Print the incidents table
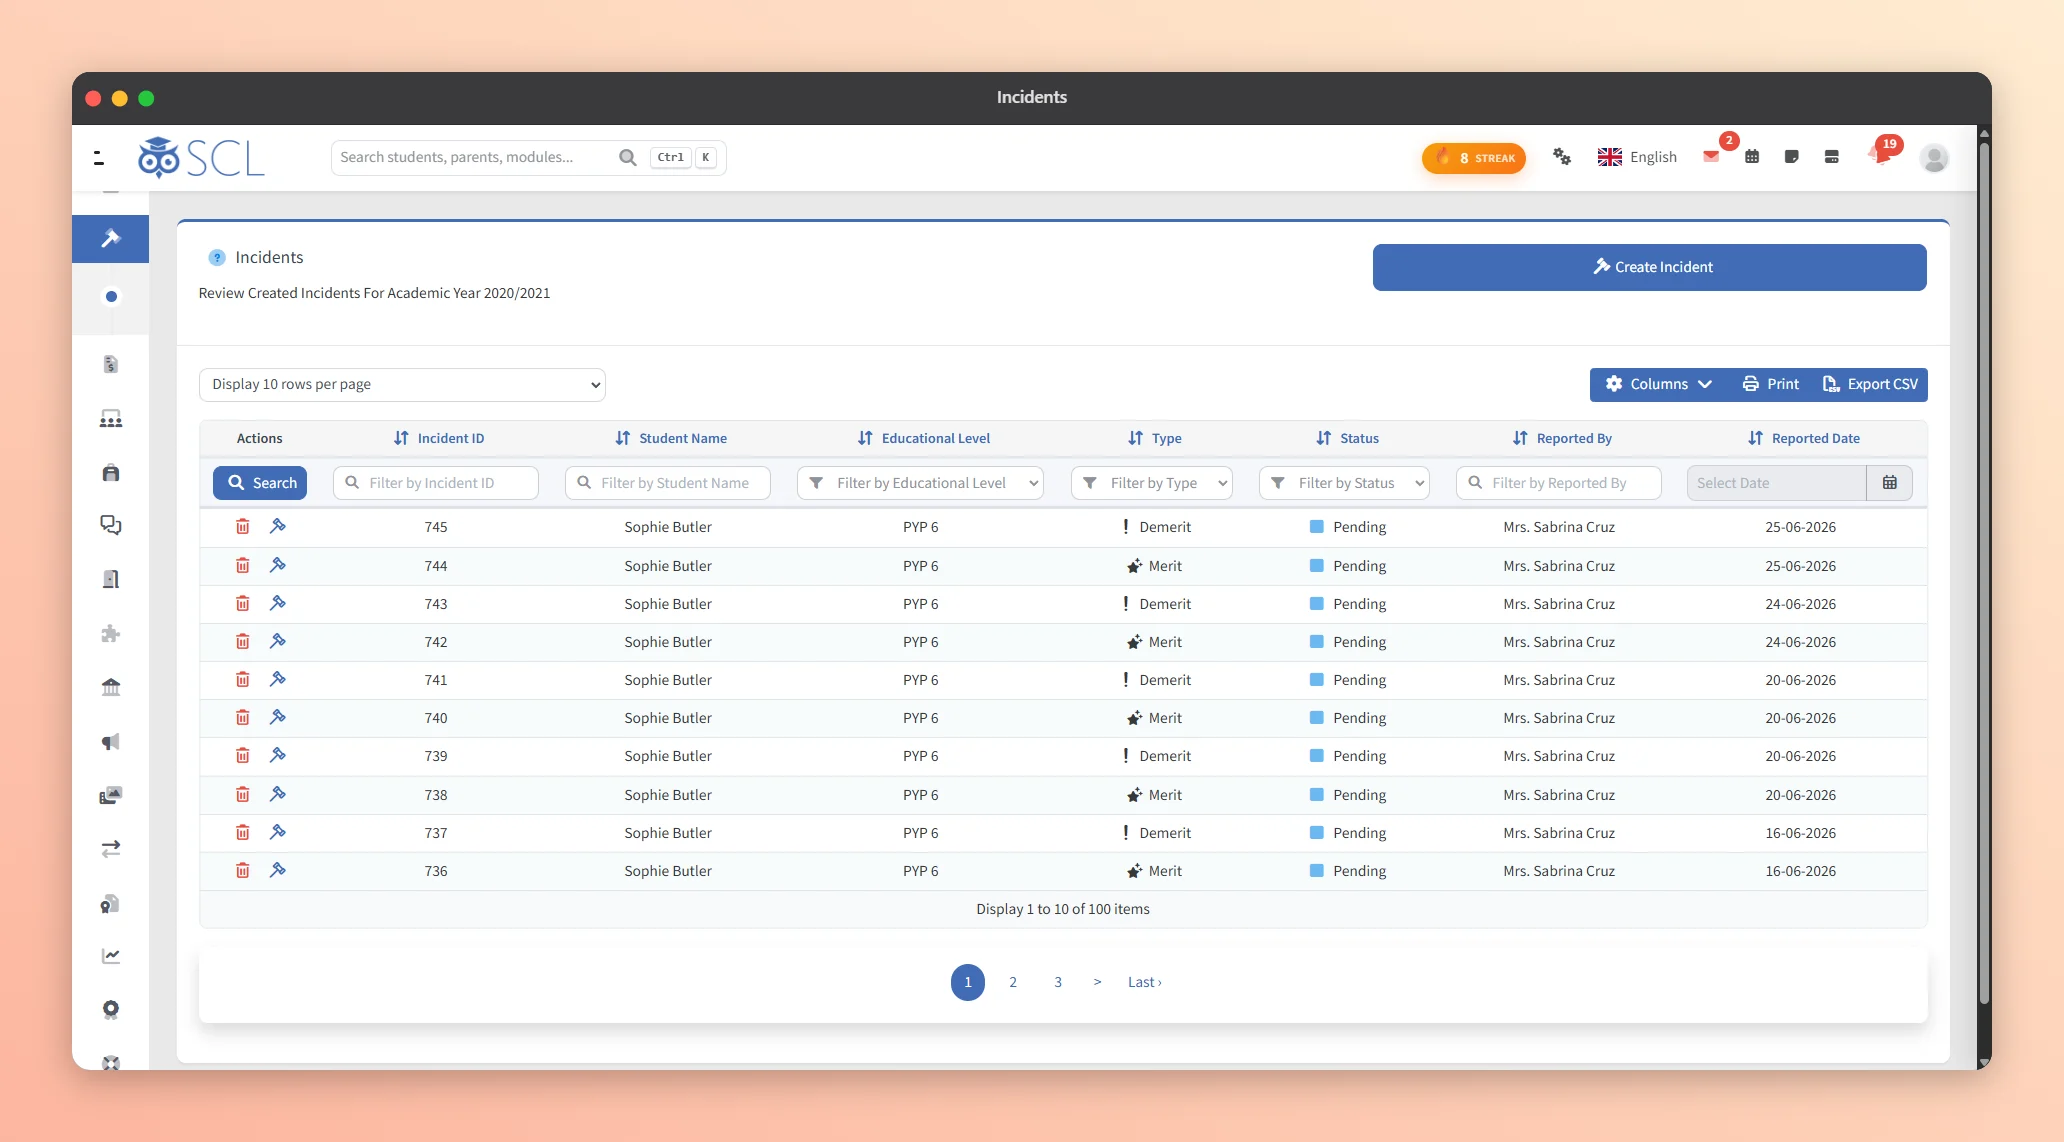 click(x=1770, y=385)
